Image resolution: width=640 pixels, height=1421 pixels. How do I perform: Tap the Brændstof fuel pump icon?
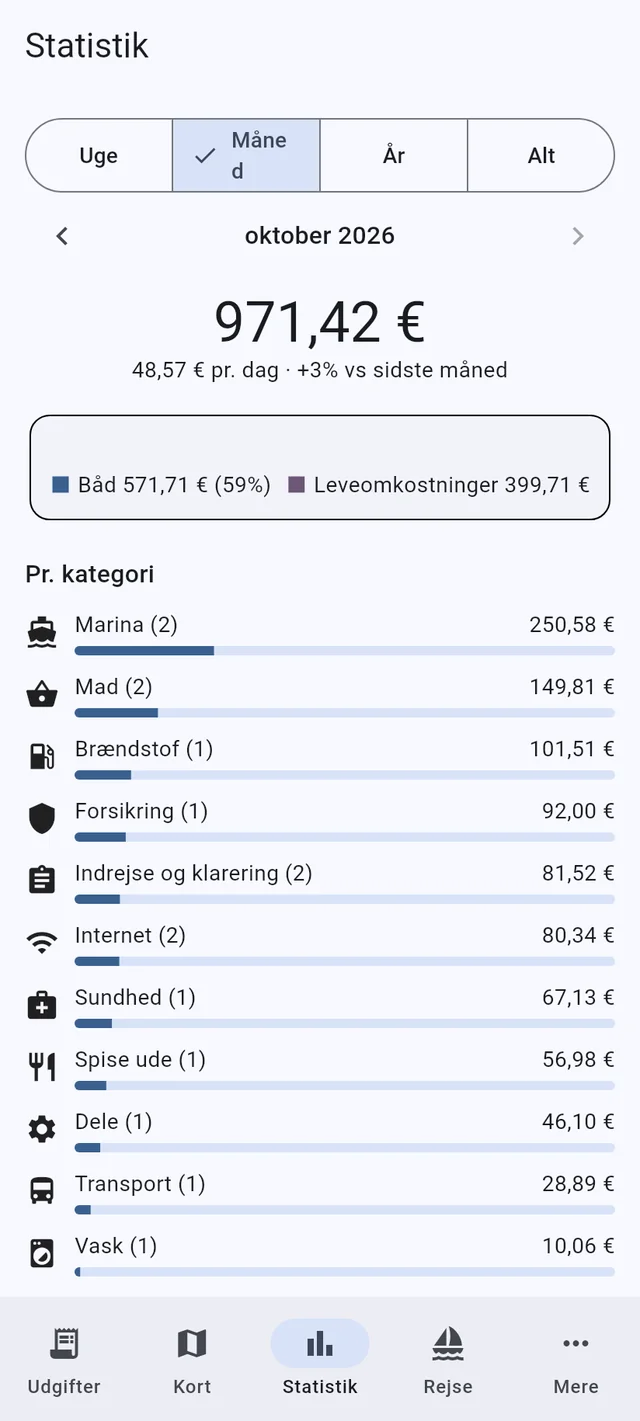coord(42,757)
